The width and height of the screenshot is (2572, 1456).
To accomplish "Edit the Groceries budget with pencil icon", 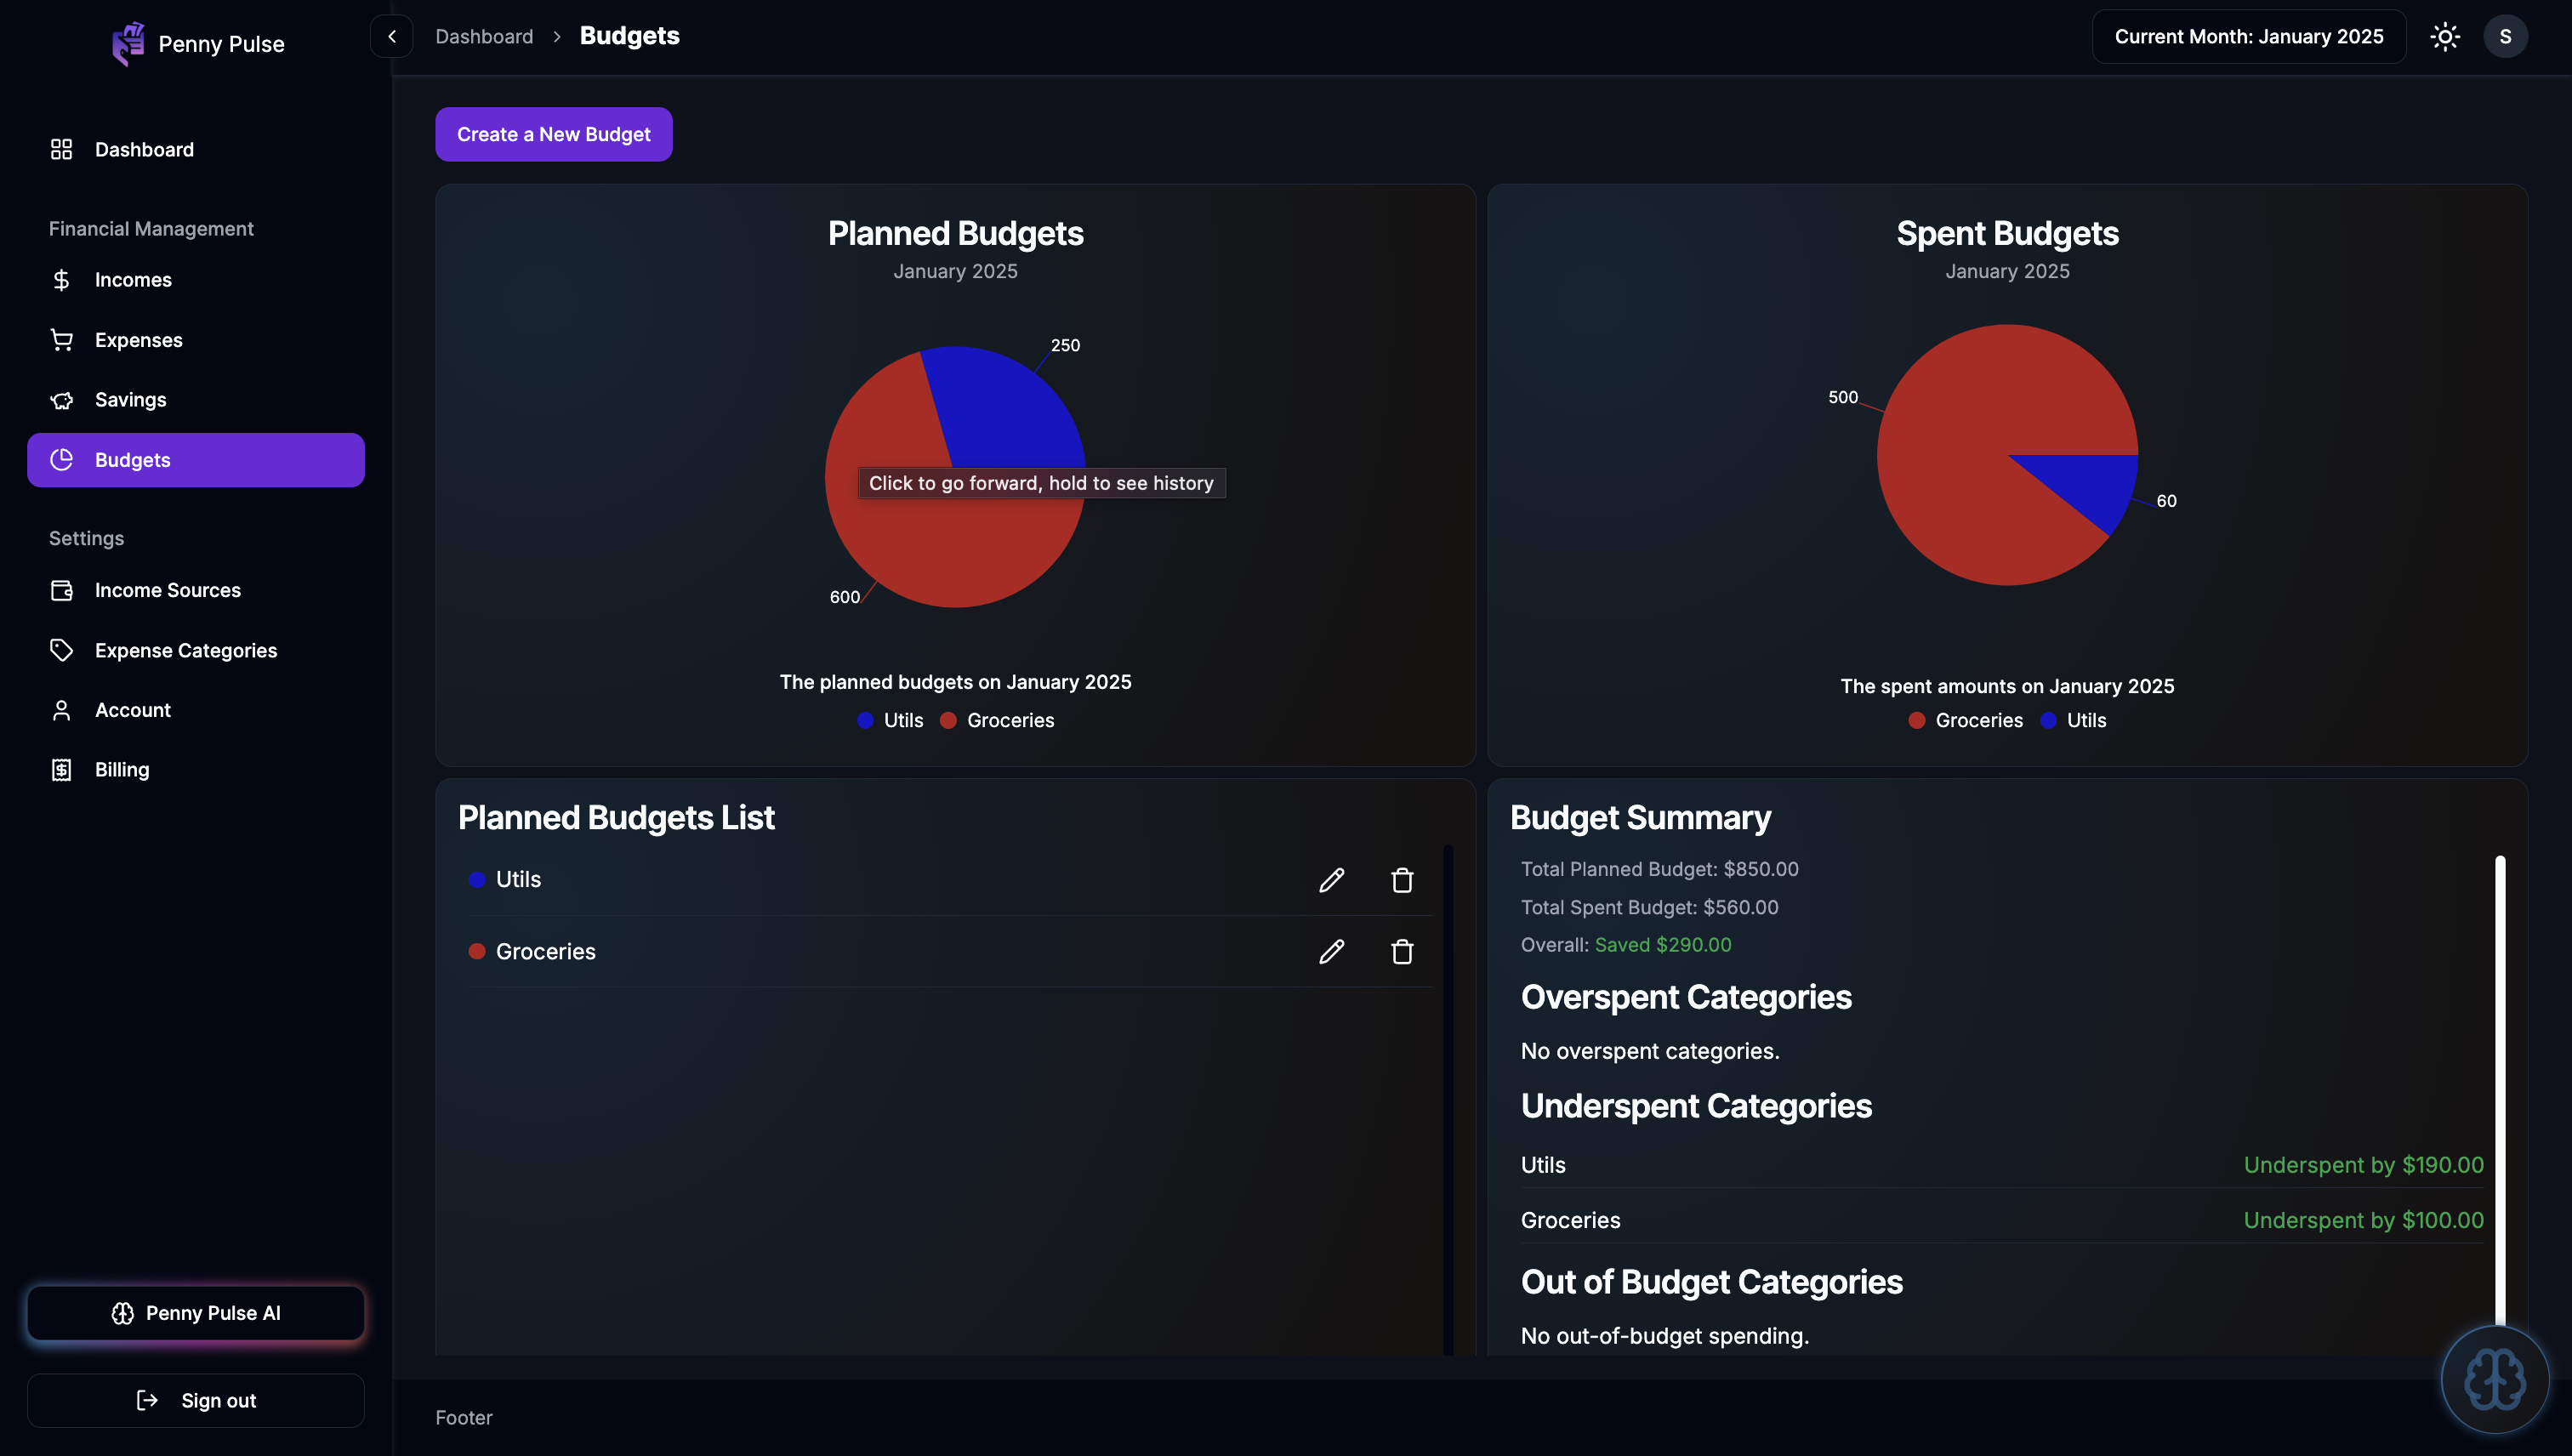I will (1331, 952).
